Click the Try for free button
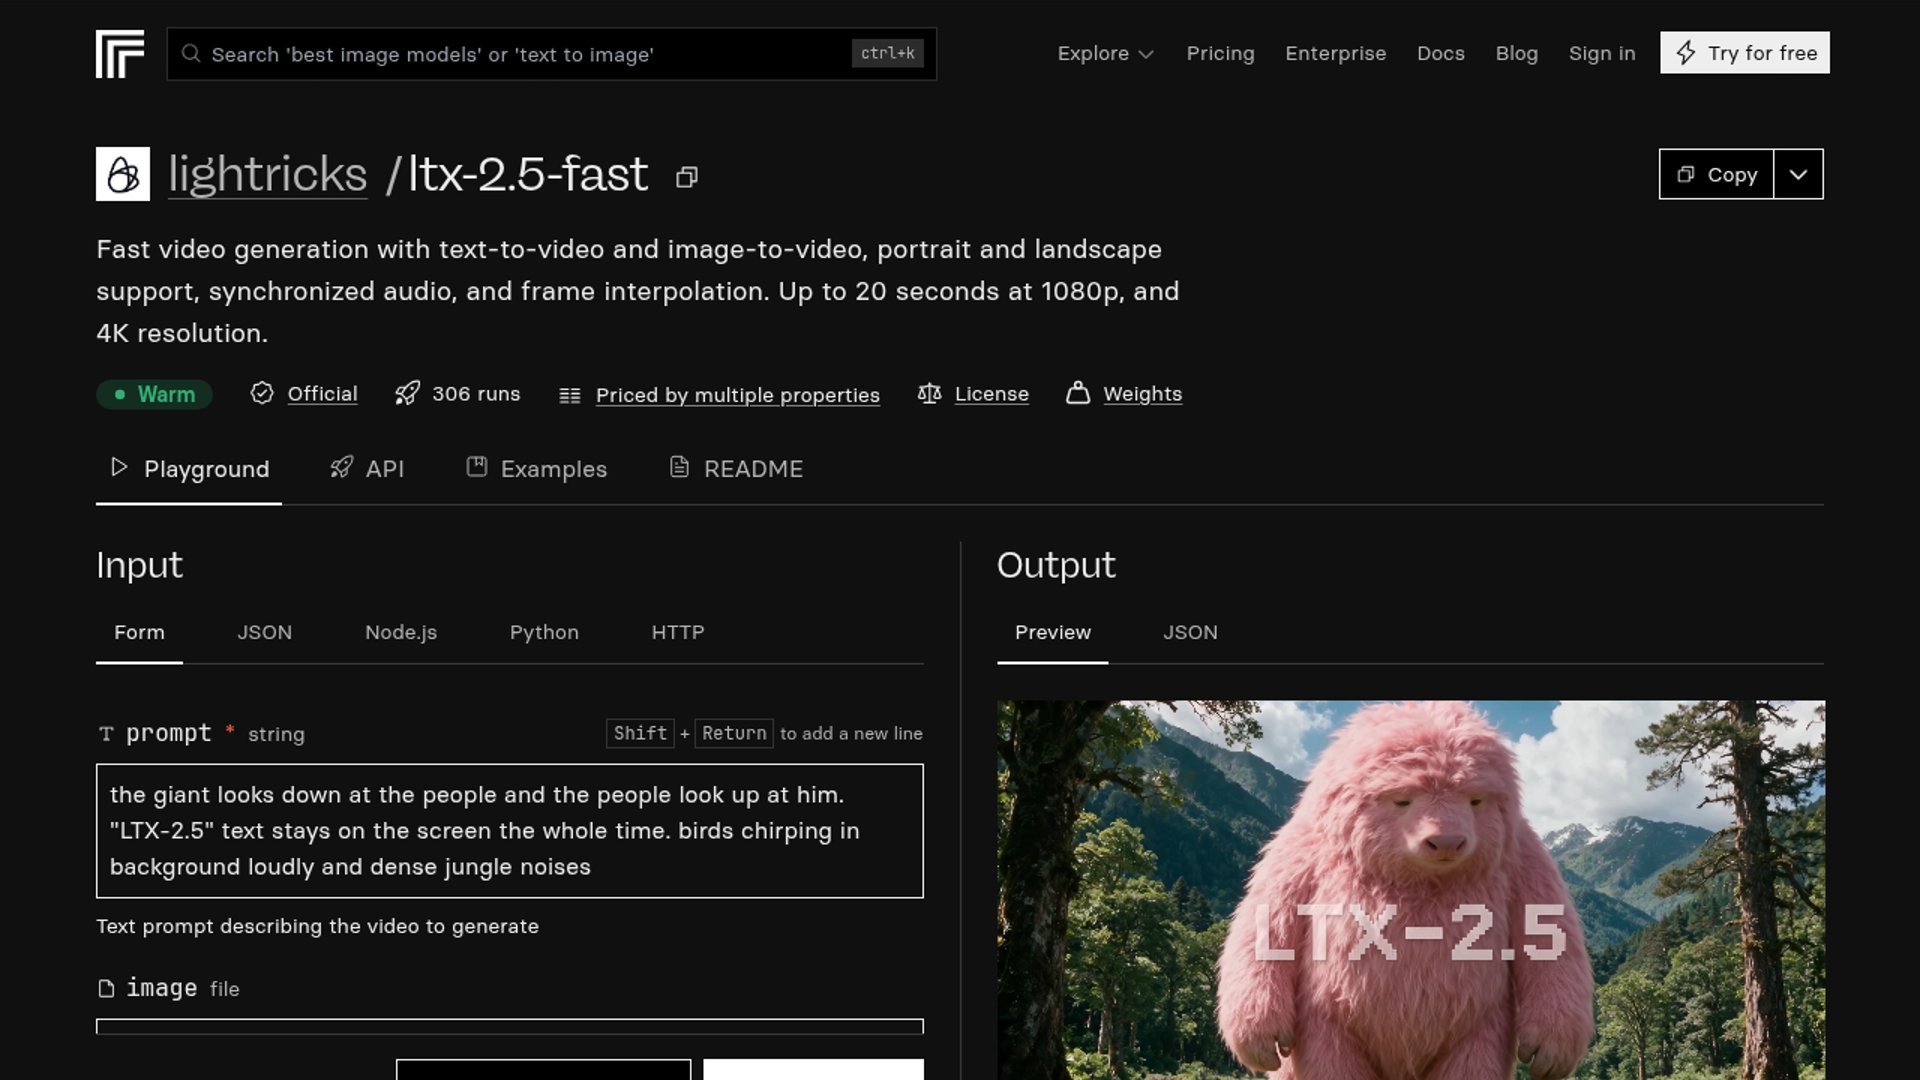The width and height of the screenshot is (1920, 1080). tap(1745, 53)
